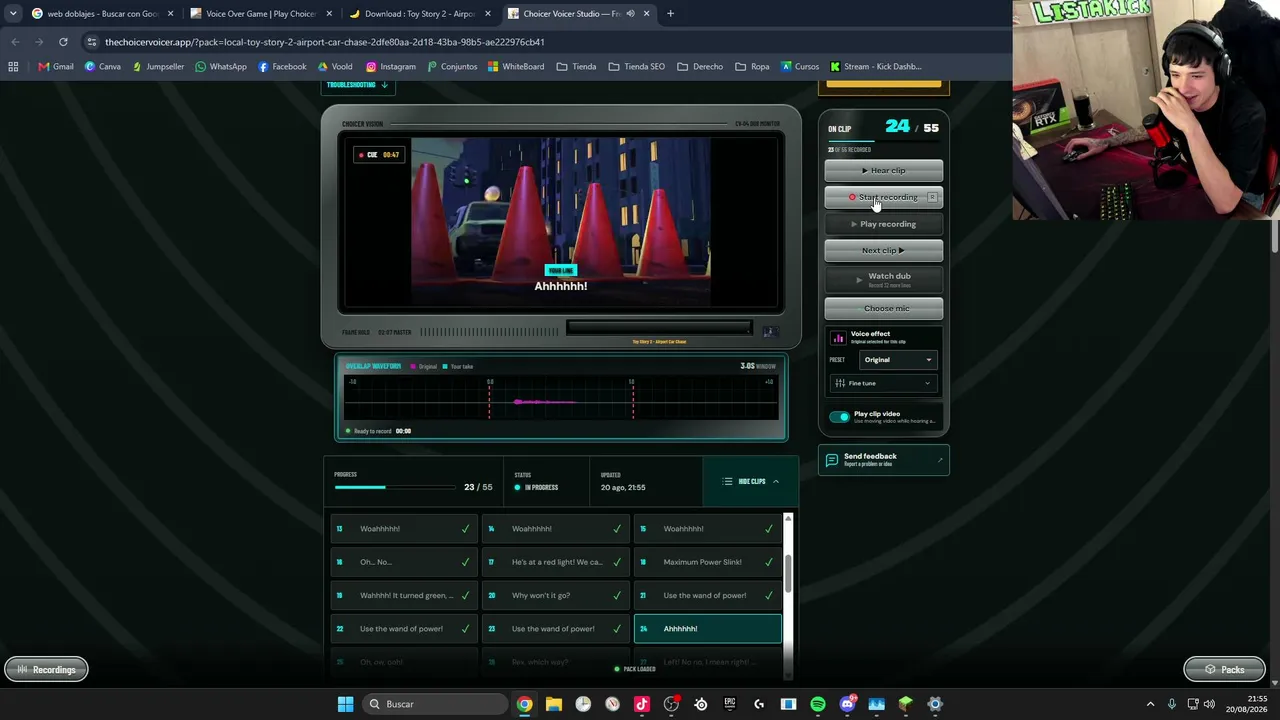Click the small button beside the monitor bar
The image size is (1280, 720).
coord(770,331)
